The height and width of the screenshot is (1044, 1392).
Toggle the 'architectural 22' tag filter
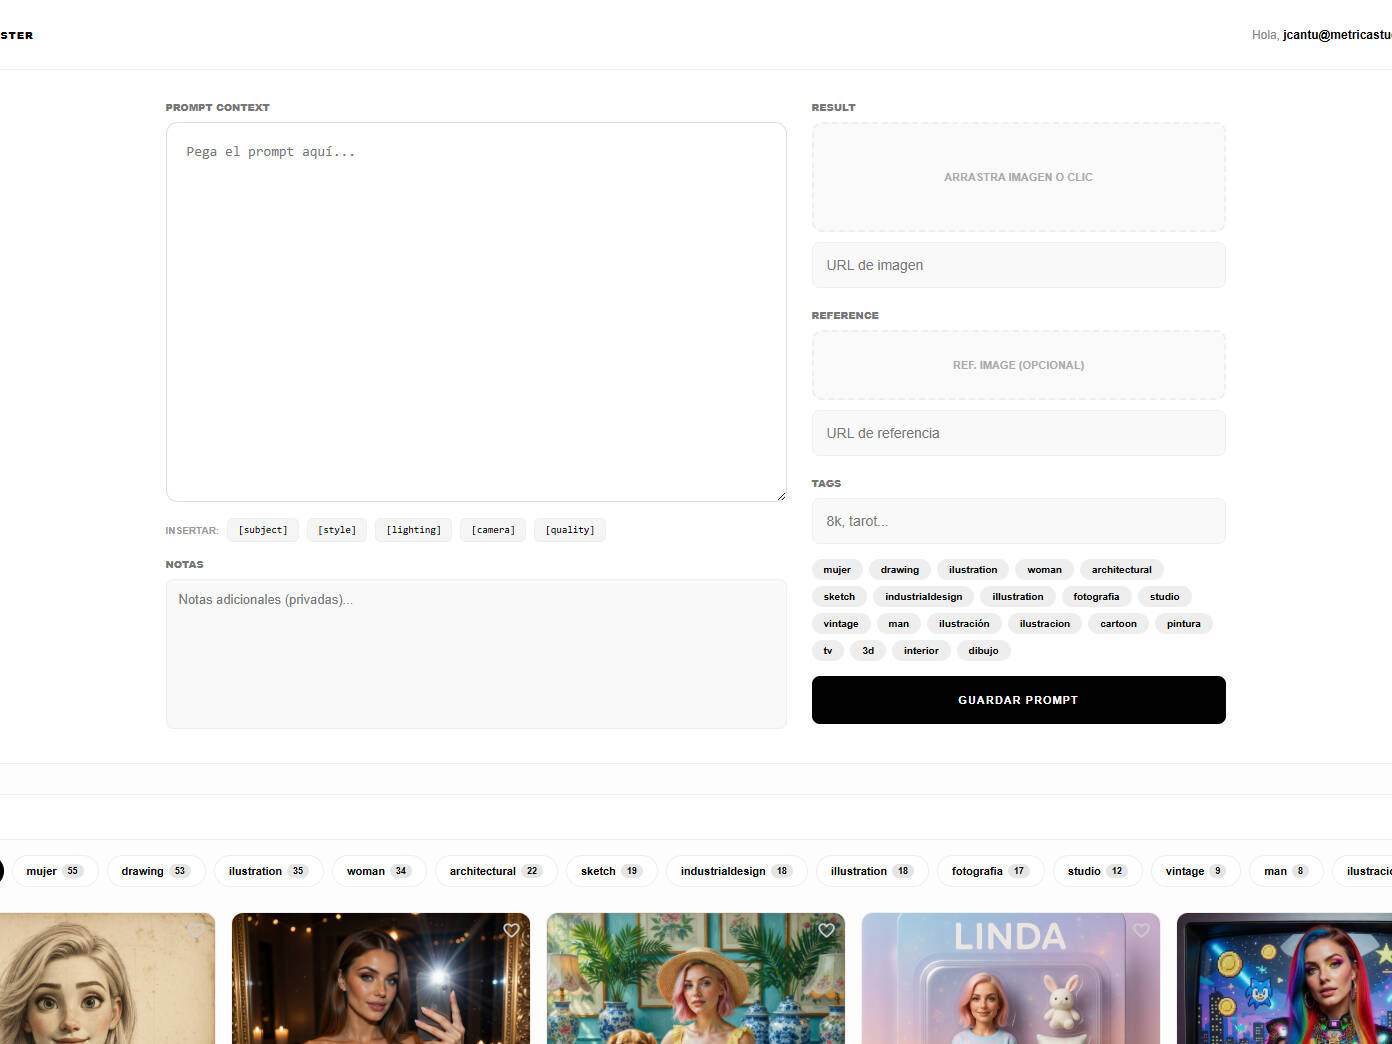(495, 871)
